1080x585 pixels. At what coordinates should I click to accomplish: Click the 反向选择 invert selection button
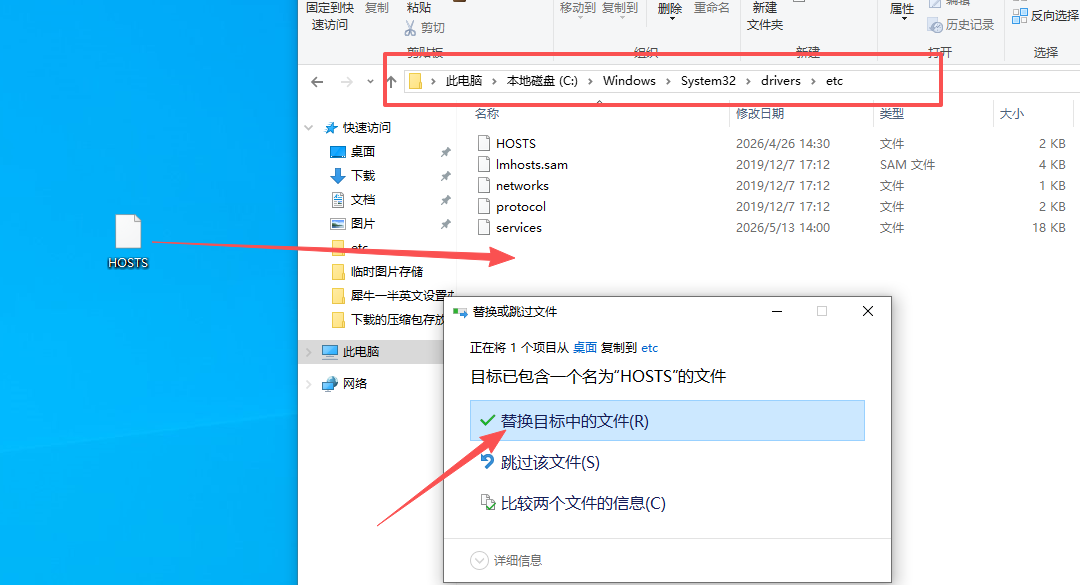[1045, 16]
